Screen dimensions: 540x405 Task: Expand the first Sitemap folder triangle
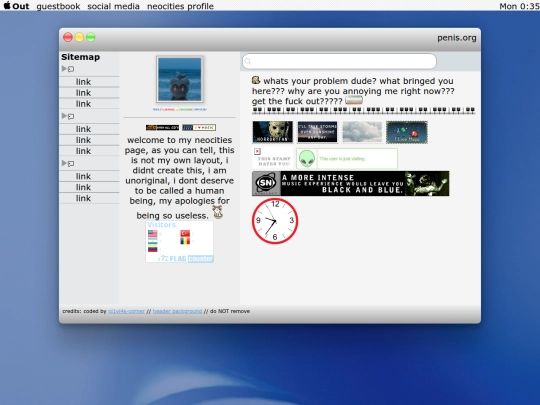click(x=64, y=69)
